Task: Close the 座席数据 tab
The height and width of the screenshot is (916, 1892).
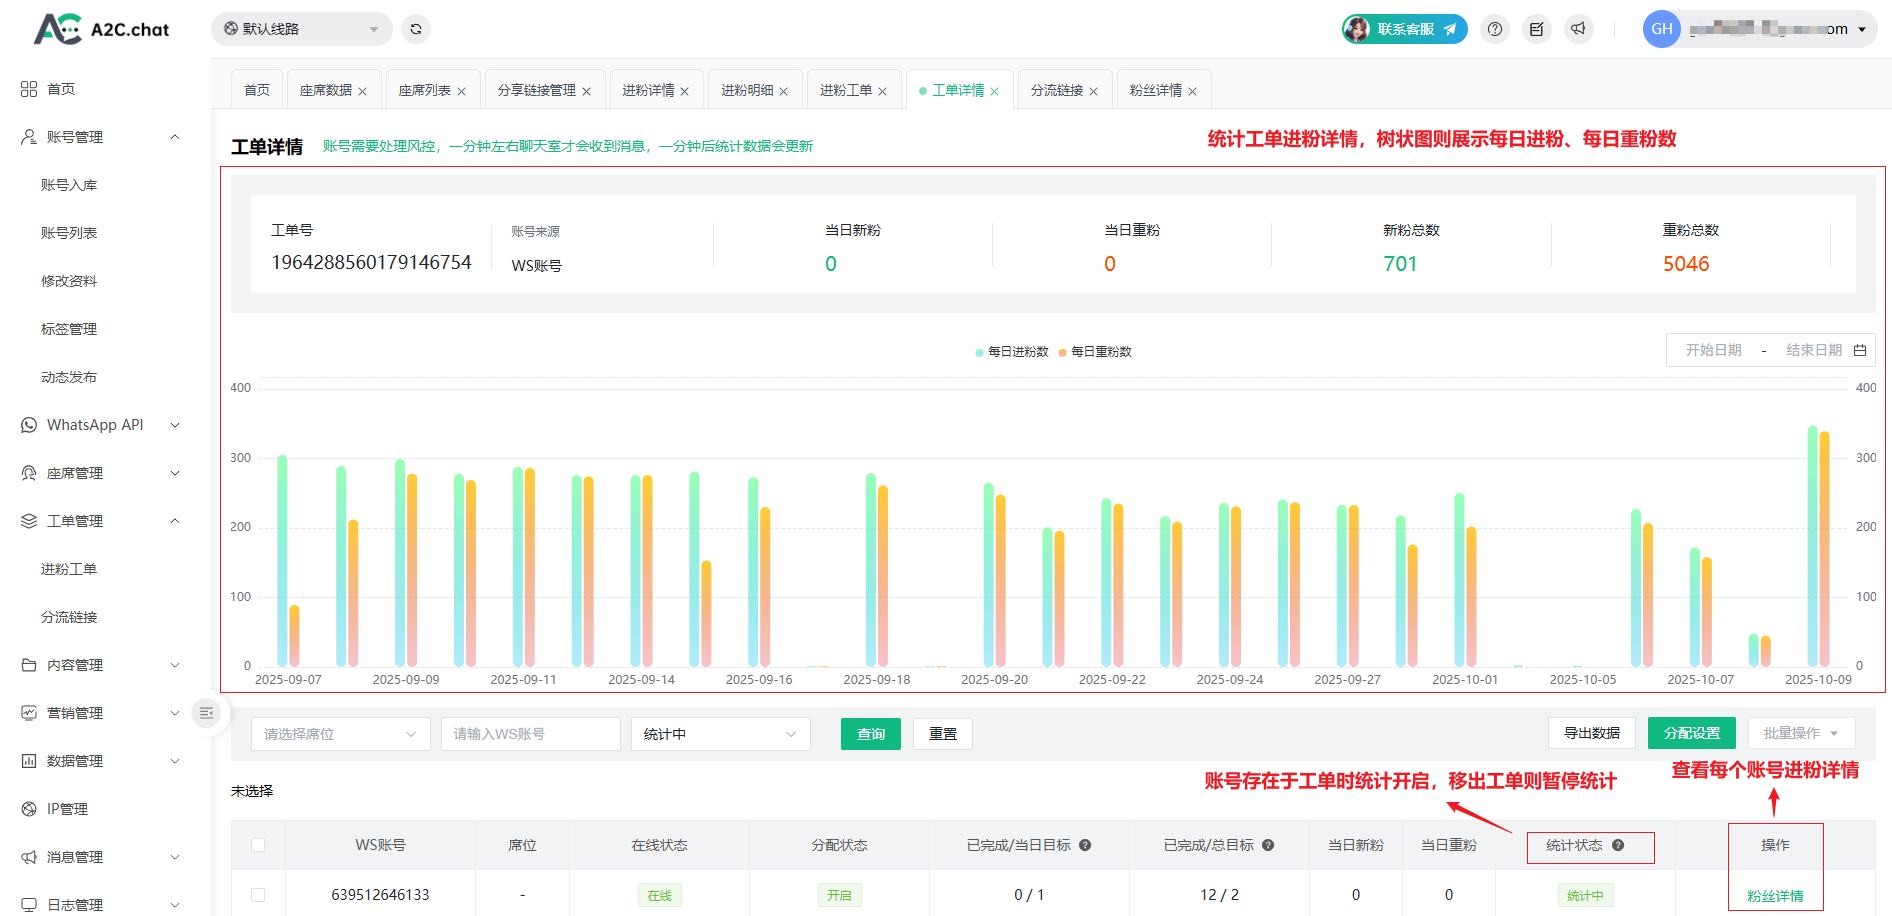Action: (363, 91)
